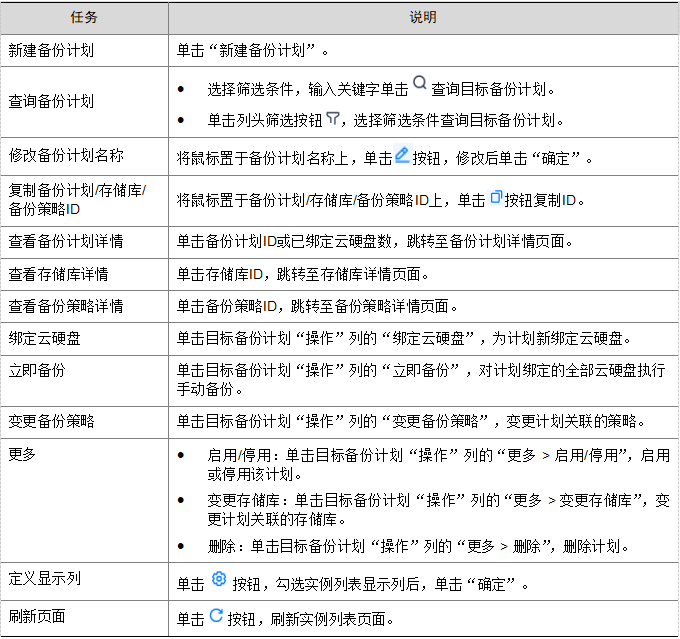Click text '勾选实例列表显示列后'

pos(347,584)
